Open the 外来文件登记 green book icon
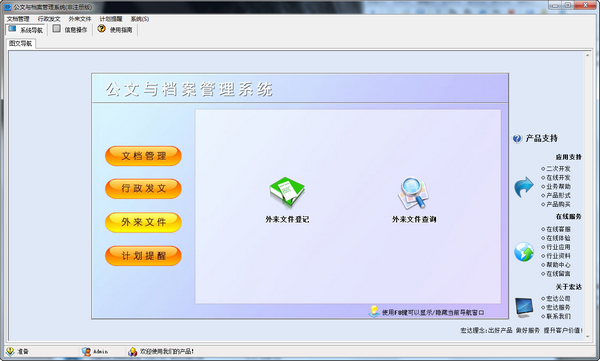 [287, 192]
